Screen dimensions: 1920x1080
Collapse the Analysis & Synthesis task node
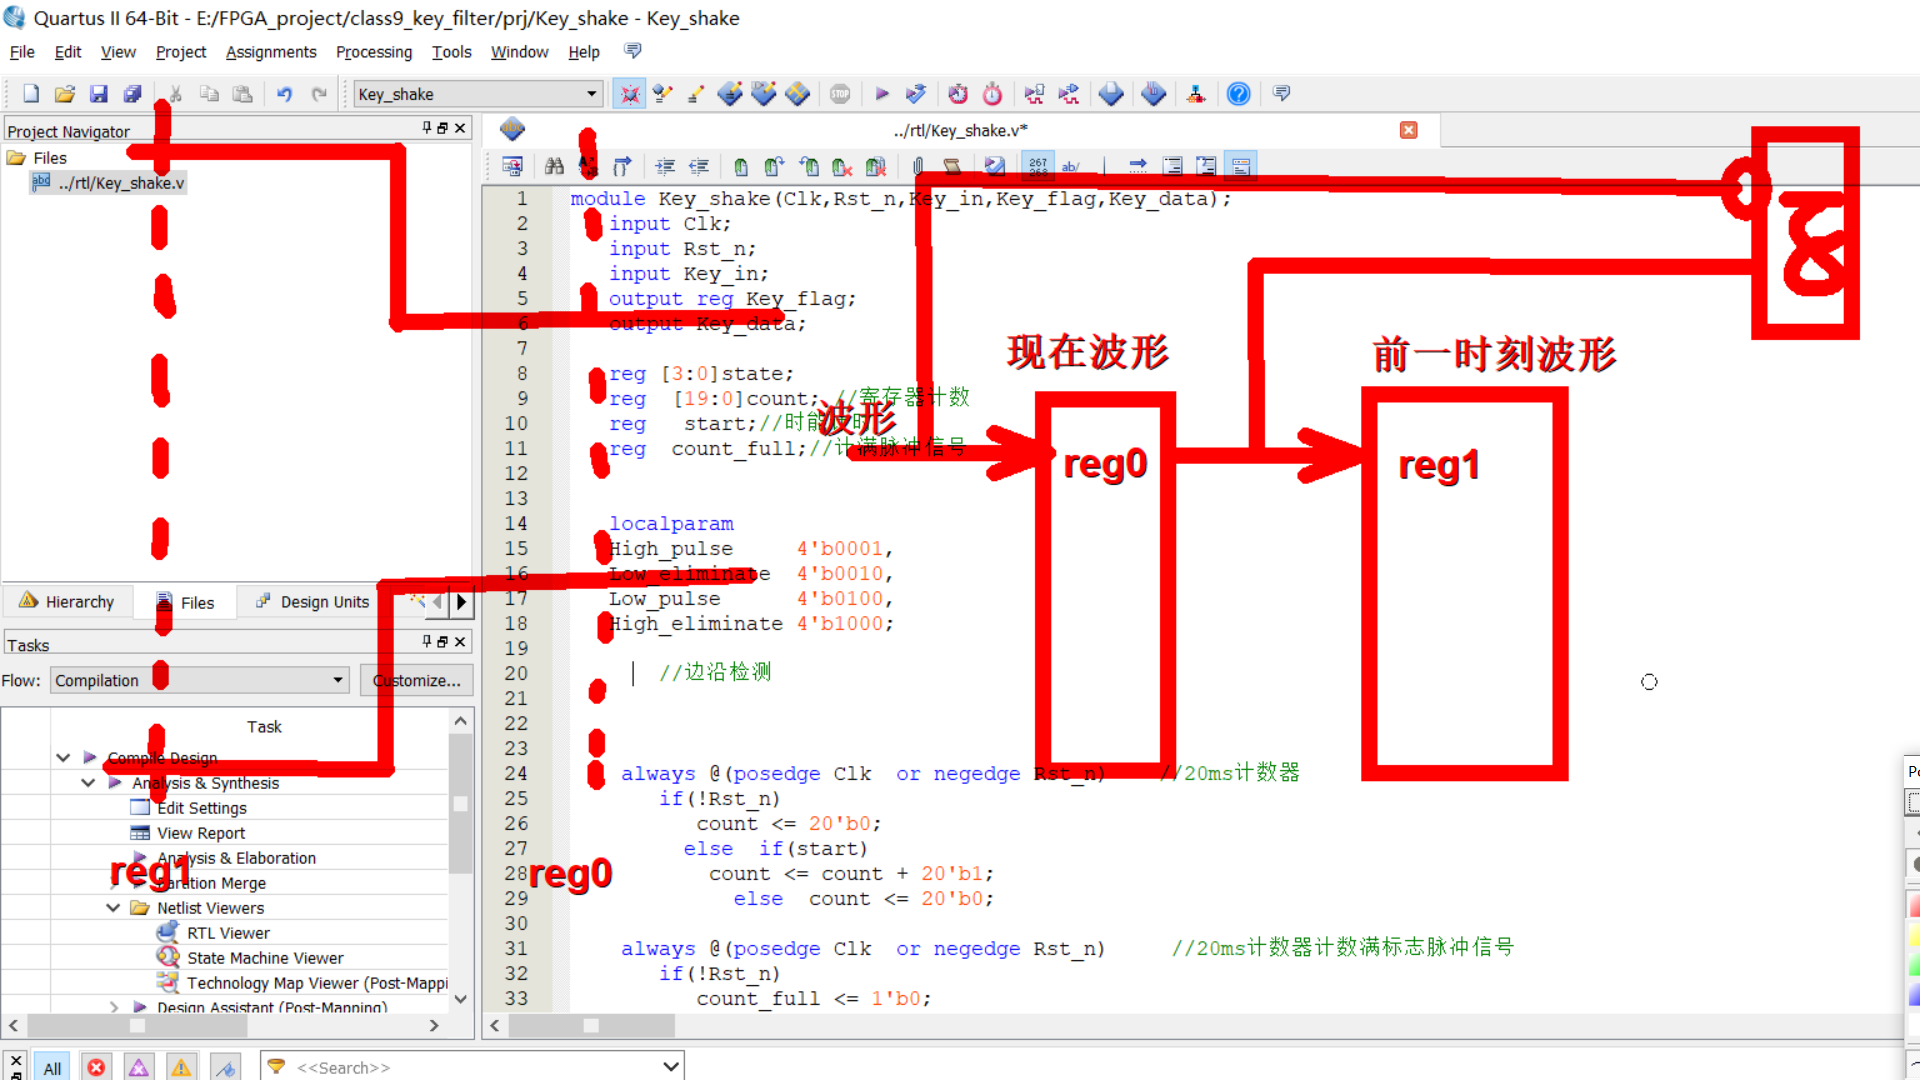pos(88,783)
